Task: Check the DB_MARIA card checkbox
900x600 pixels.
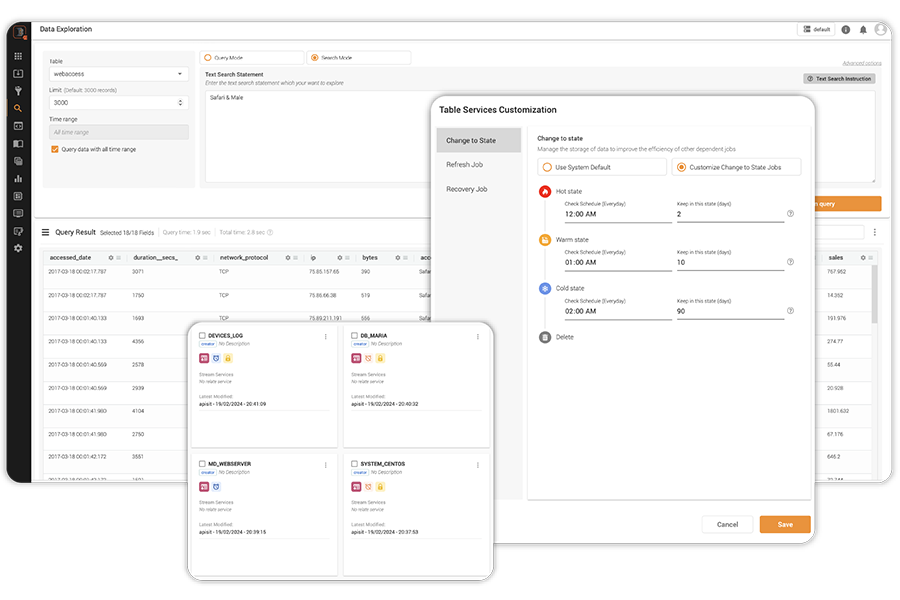Action: pyautogui.click(x=354, y=335)
